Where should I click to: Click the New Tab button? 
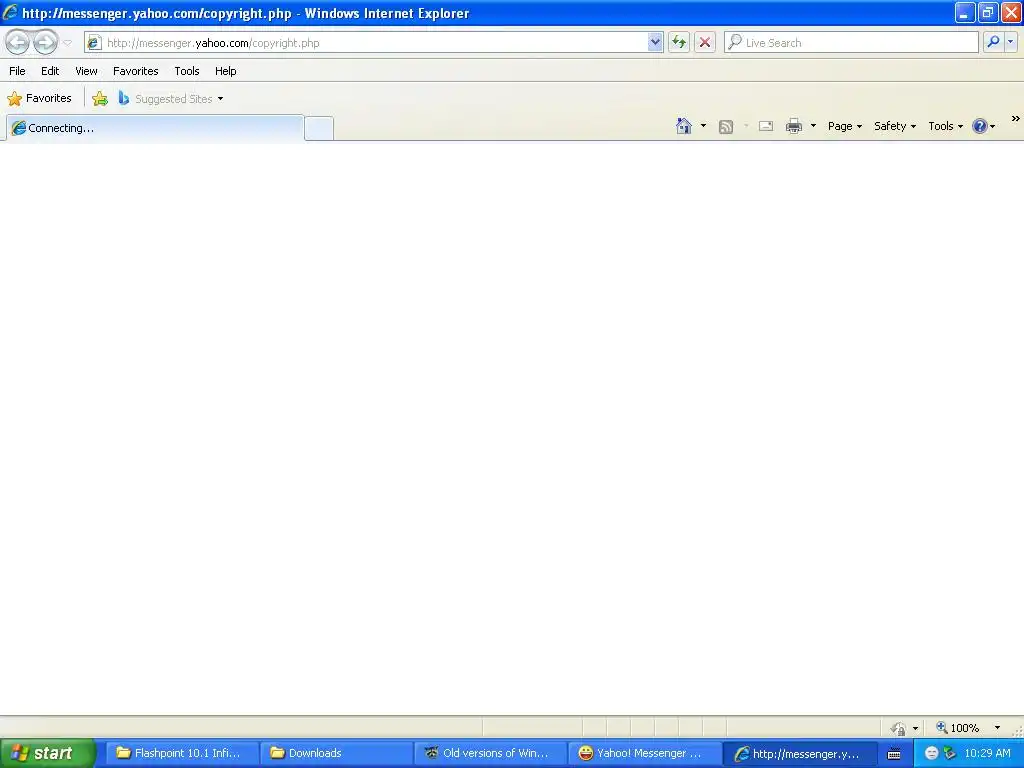tap(319, 128)
